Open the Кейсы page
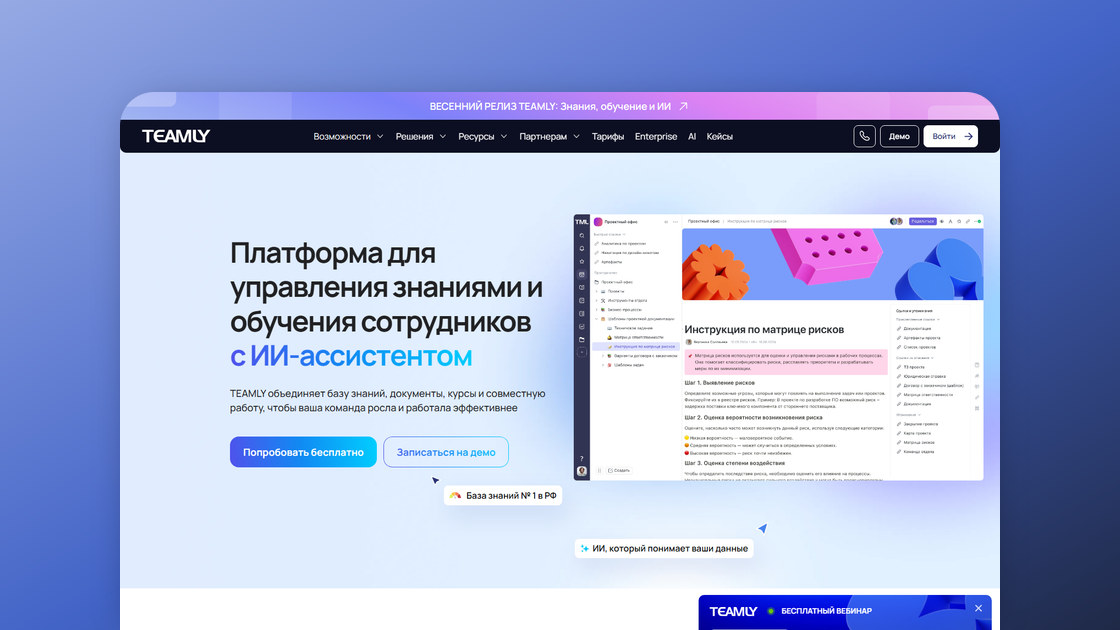This screenshot has height=630, width=1120. pyautogui.click(x=719, y=136)
